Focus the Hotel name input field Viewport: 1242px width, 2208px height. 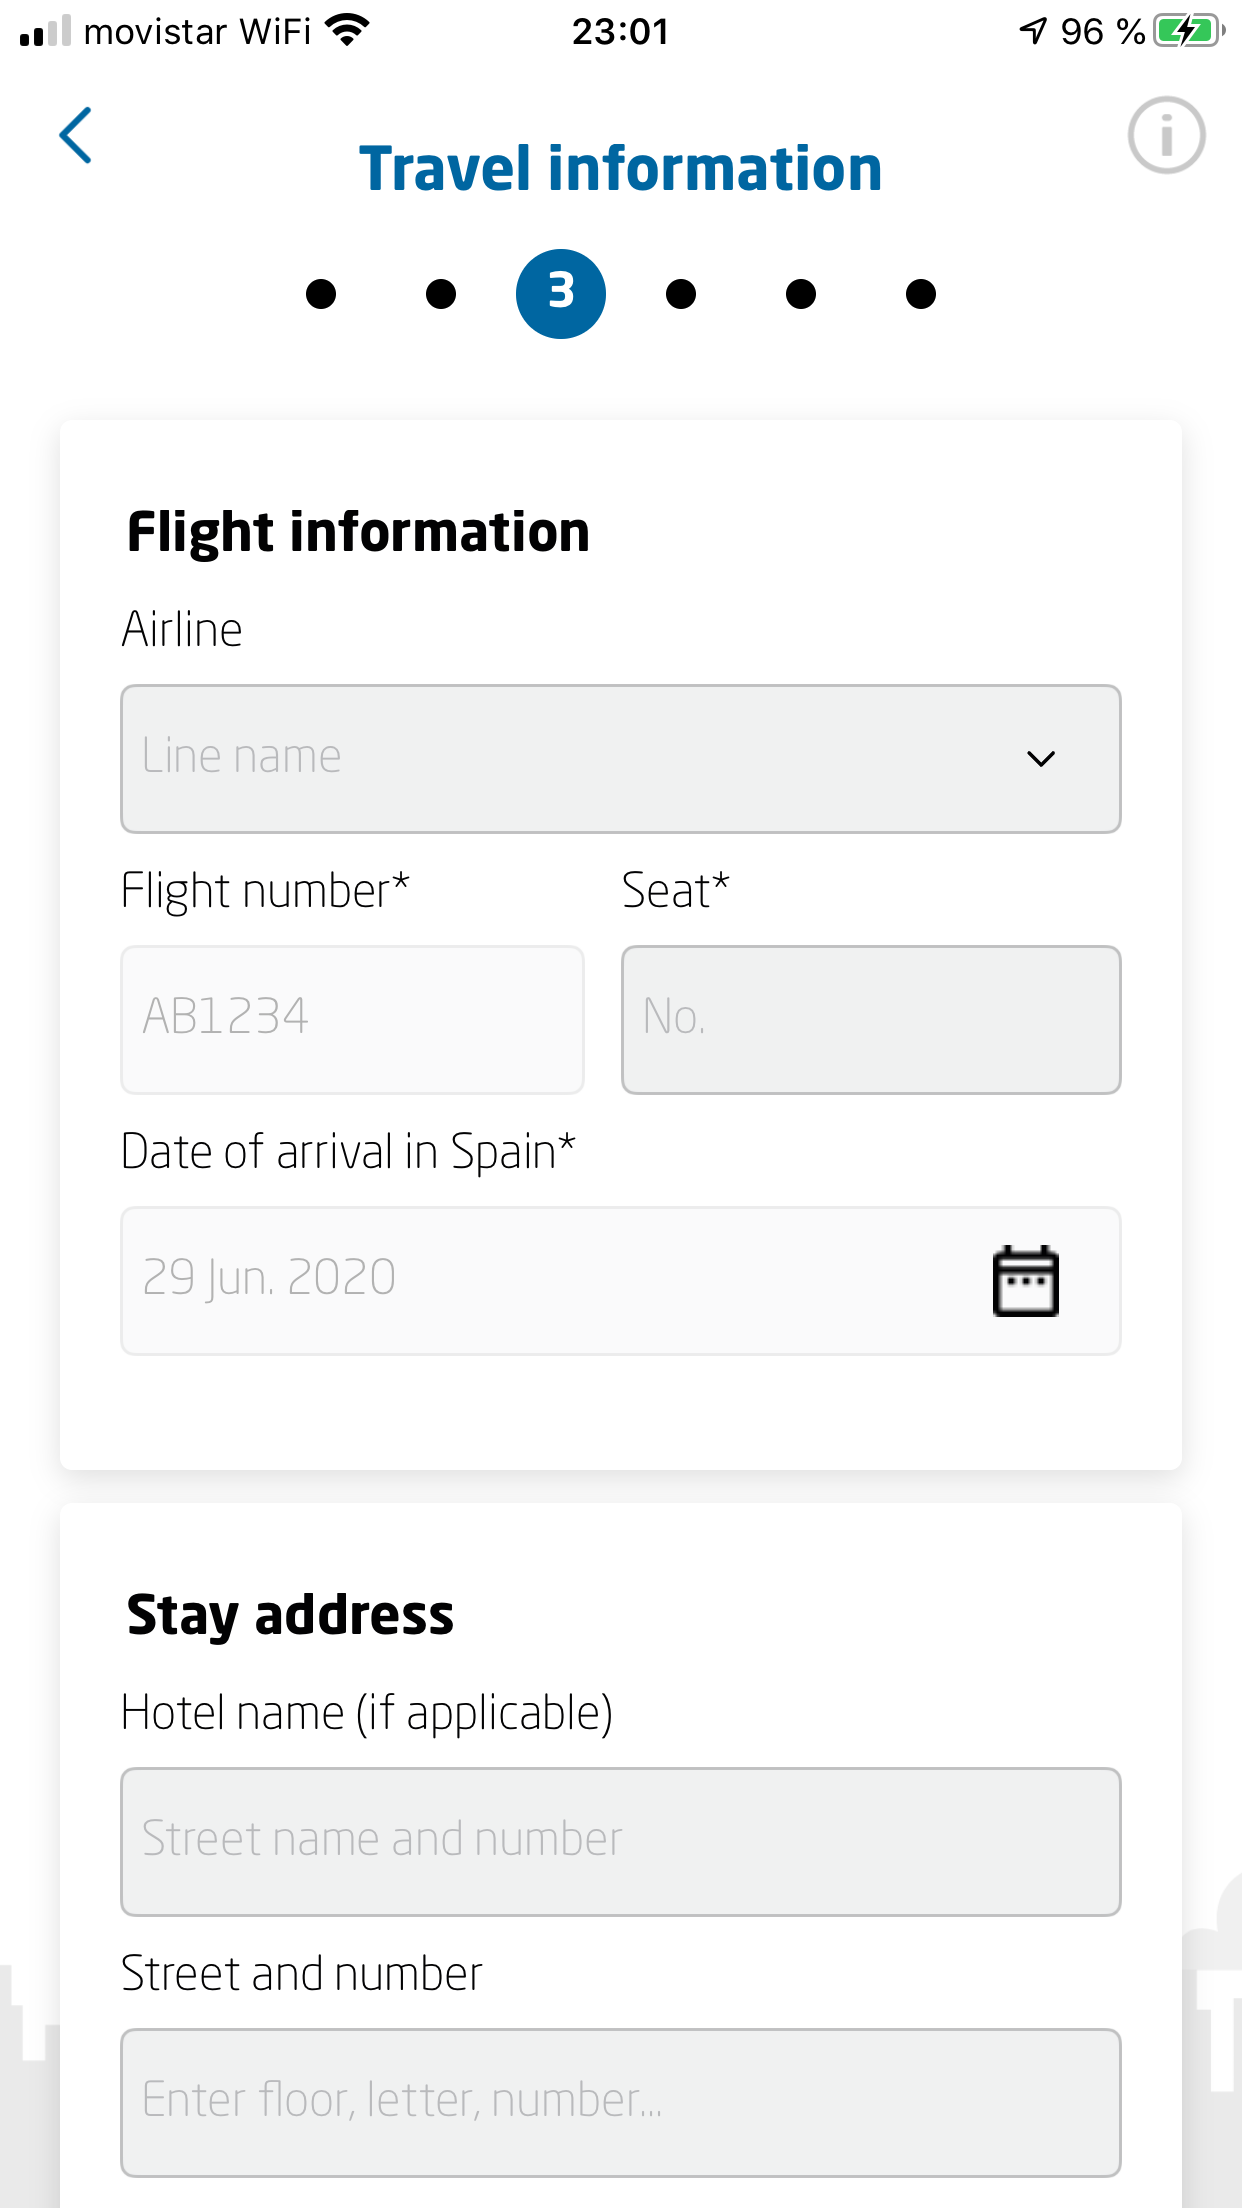click(620, 1842)
